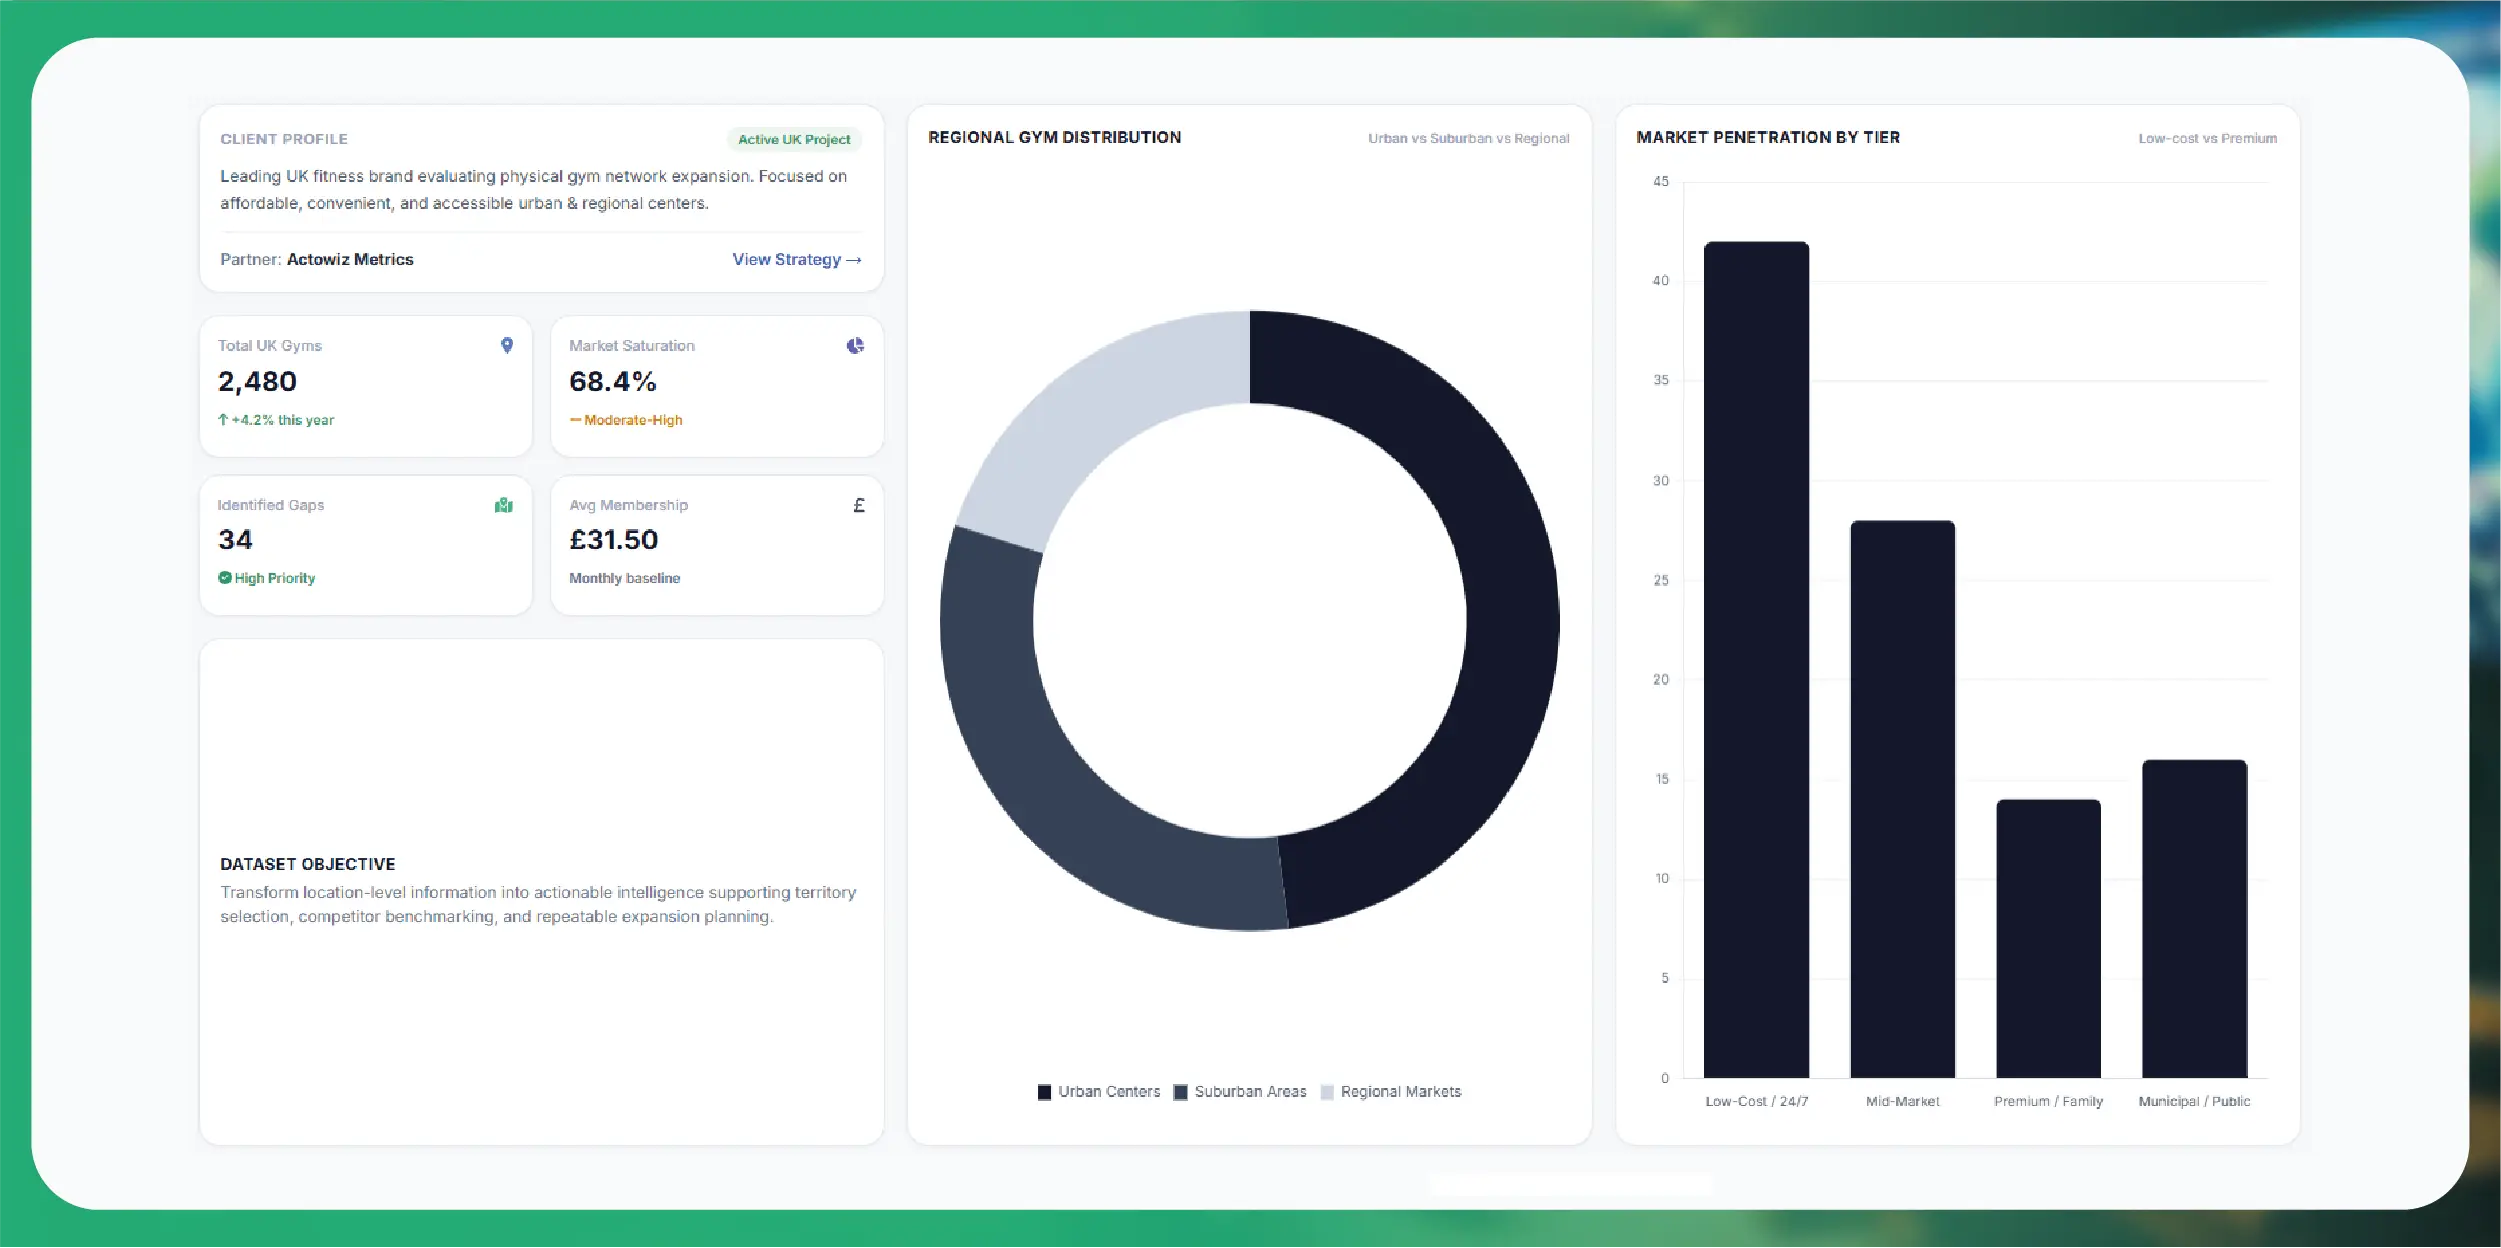
Task: Click the 68.4% Market Saturation value
Action: coord(613,382)
